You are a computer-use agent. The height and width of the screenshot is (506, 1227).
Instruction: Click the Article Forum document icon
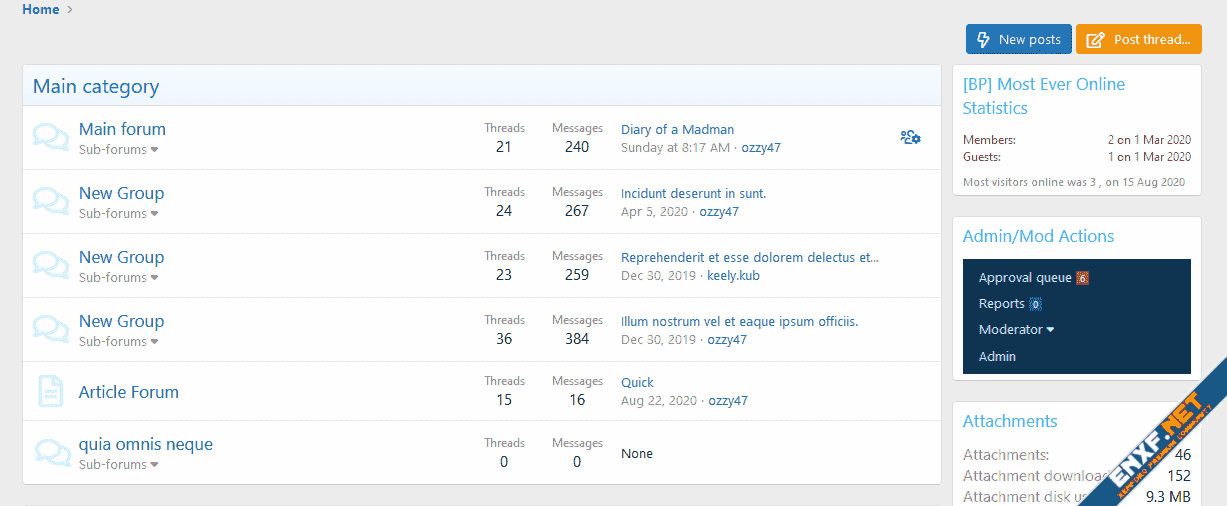(50, 391)
